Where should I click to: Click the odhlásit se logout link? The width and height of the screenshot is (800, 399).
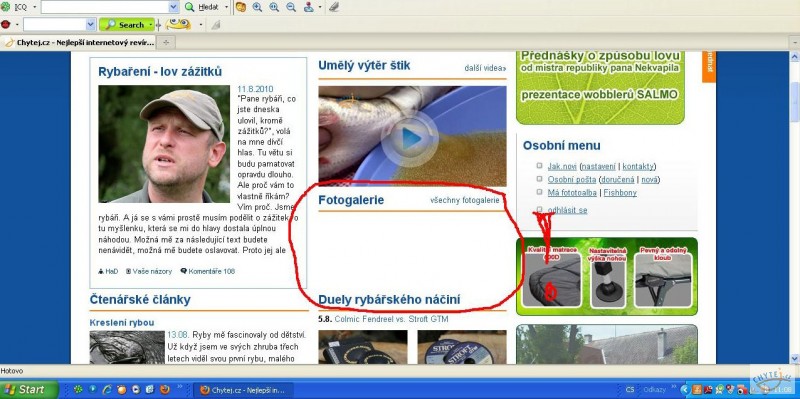(567, 210)
